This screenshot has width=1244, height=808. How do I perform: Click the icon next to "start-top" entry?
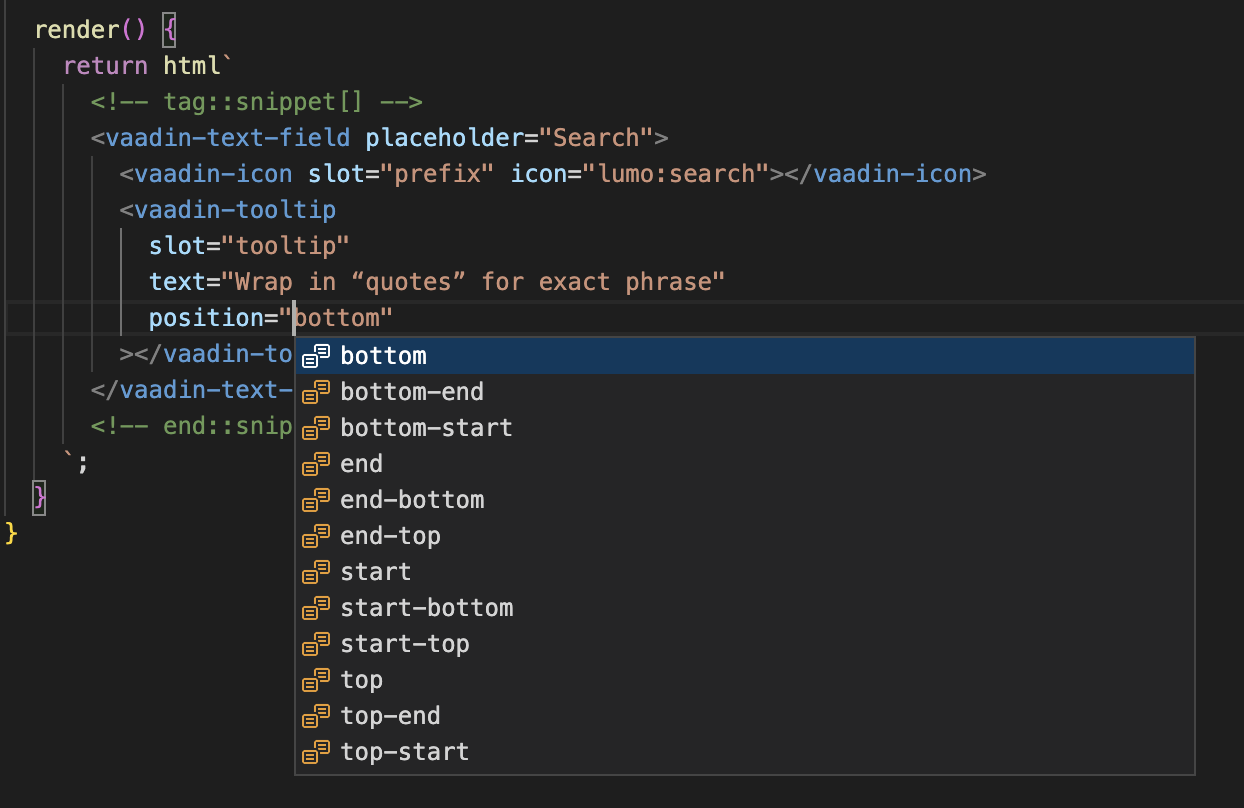(x=316, y=643)
